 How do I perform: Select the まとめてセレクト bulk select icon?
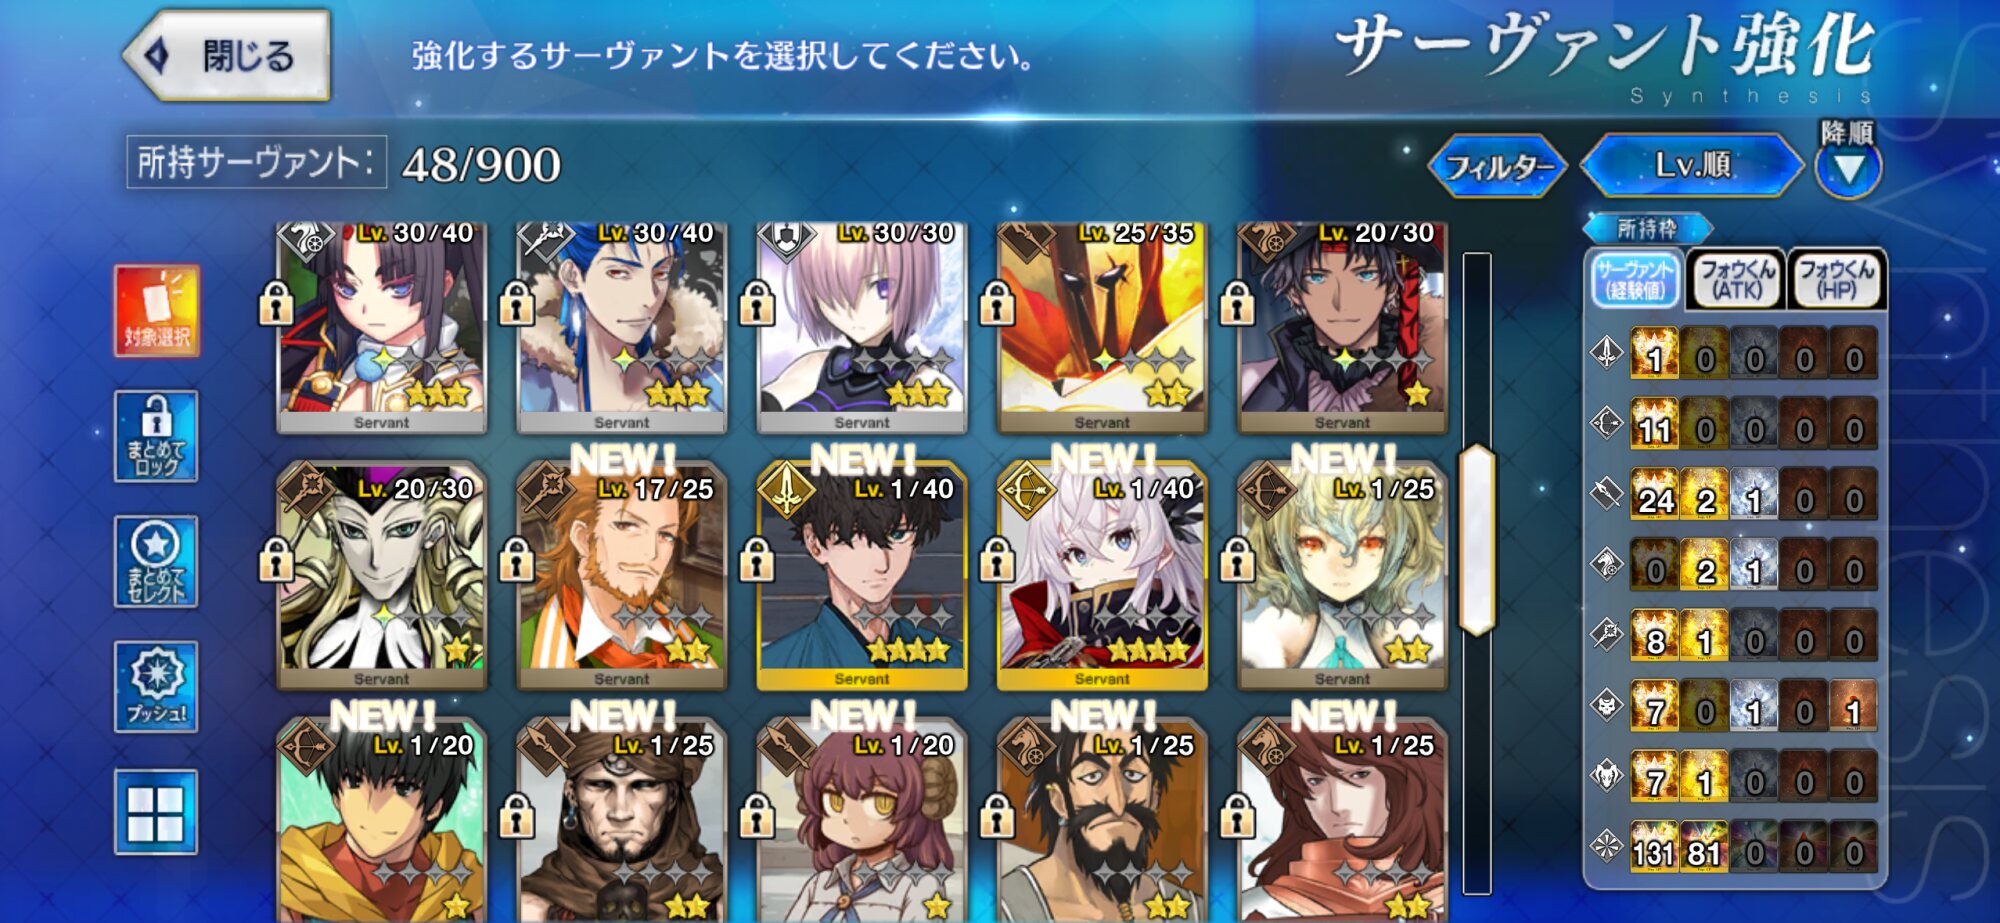(156, 561)
